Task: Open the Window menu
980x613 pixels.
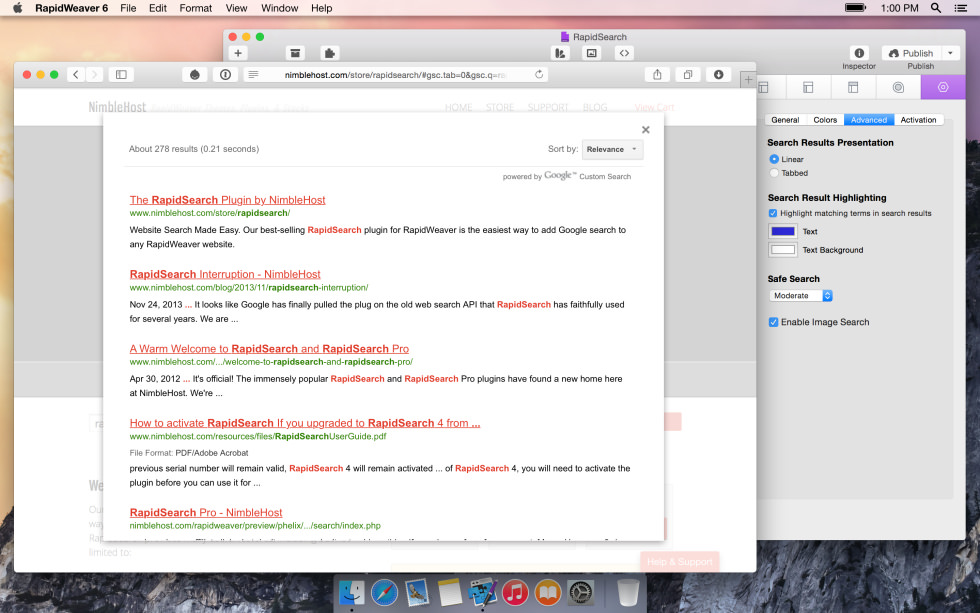Action: click(x=279, y=8)
